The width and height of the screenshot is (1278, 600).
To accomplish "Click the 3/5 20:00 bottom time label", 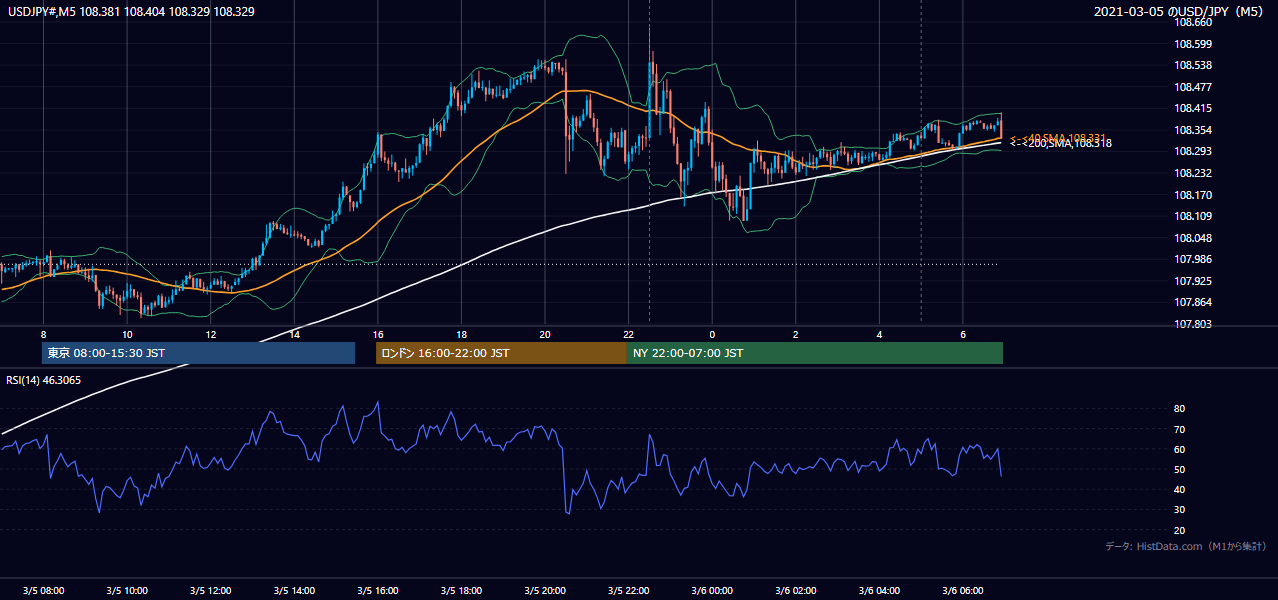I will click(x=544, y=591).
